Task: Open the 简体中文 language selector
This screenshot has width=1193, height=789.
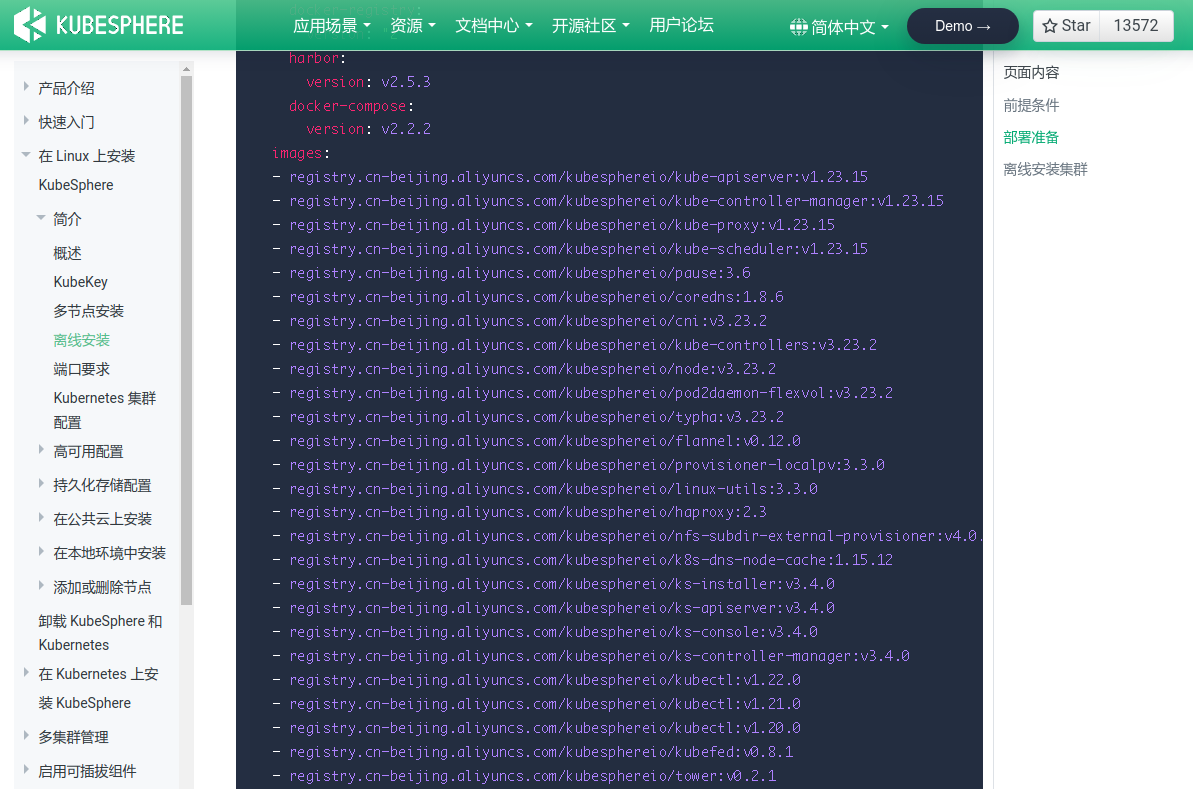Action: point(839,27)
